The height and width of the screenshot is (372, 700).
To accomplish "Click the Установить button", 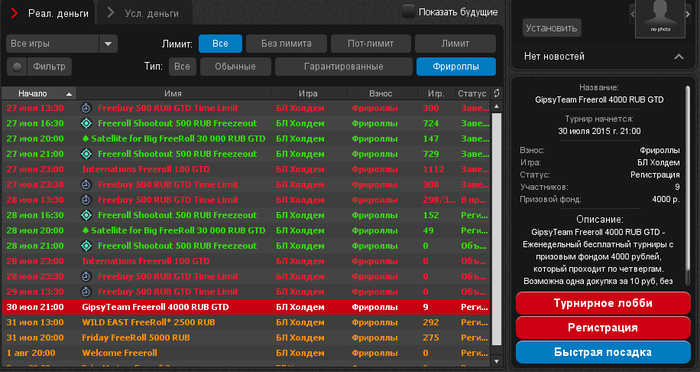I will point(552,28).
